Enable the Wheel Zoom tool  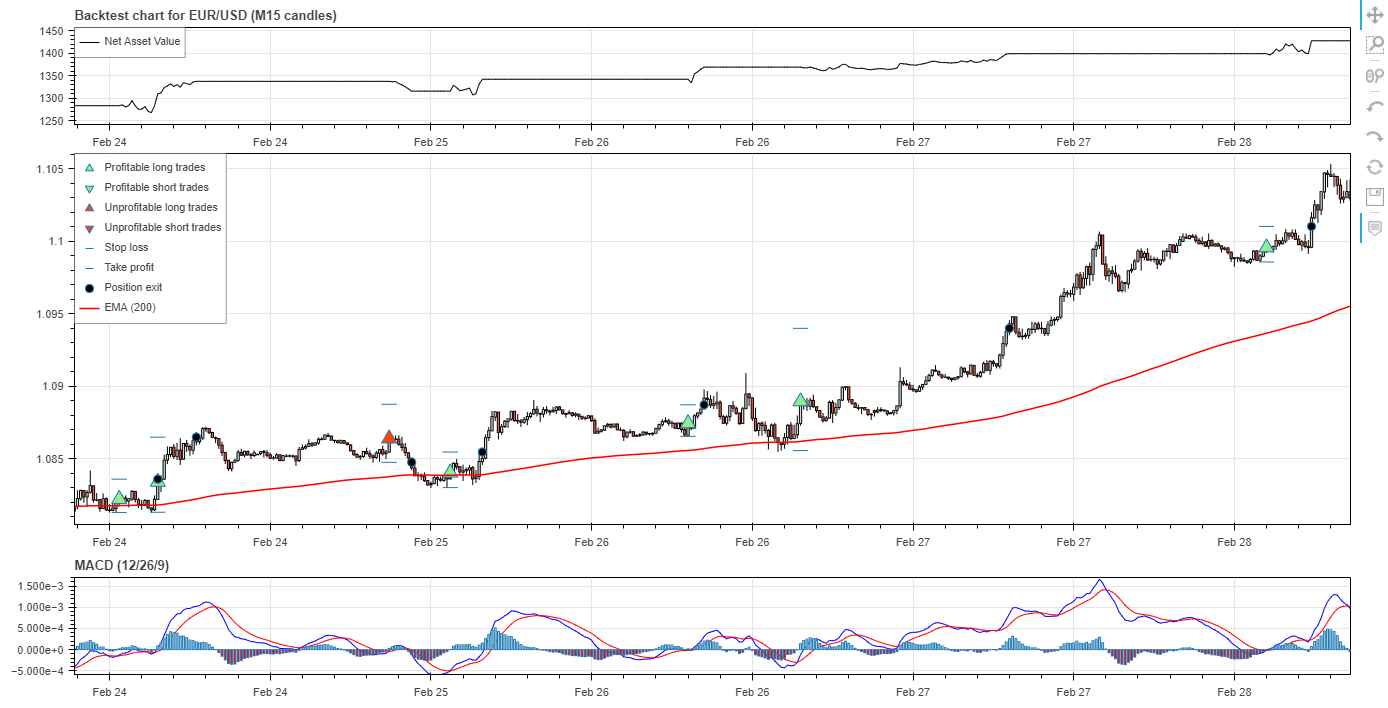tap(1375, 76)
